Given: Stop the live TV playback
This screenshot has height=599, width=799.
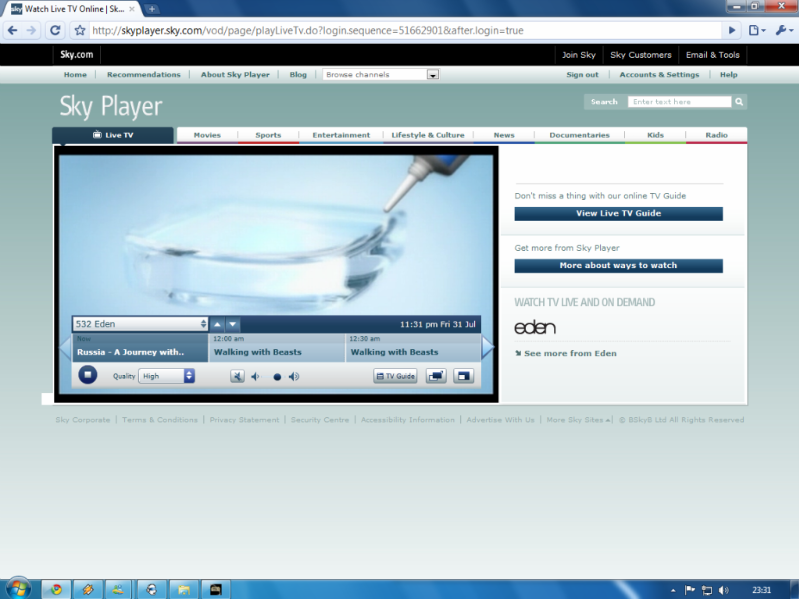Looking at the screenshot, I should point(88,375).
